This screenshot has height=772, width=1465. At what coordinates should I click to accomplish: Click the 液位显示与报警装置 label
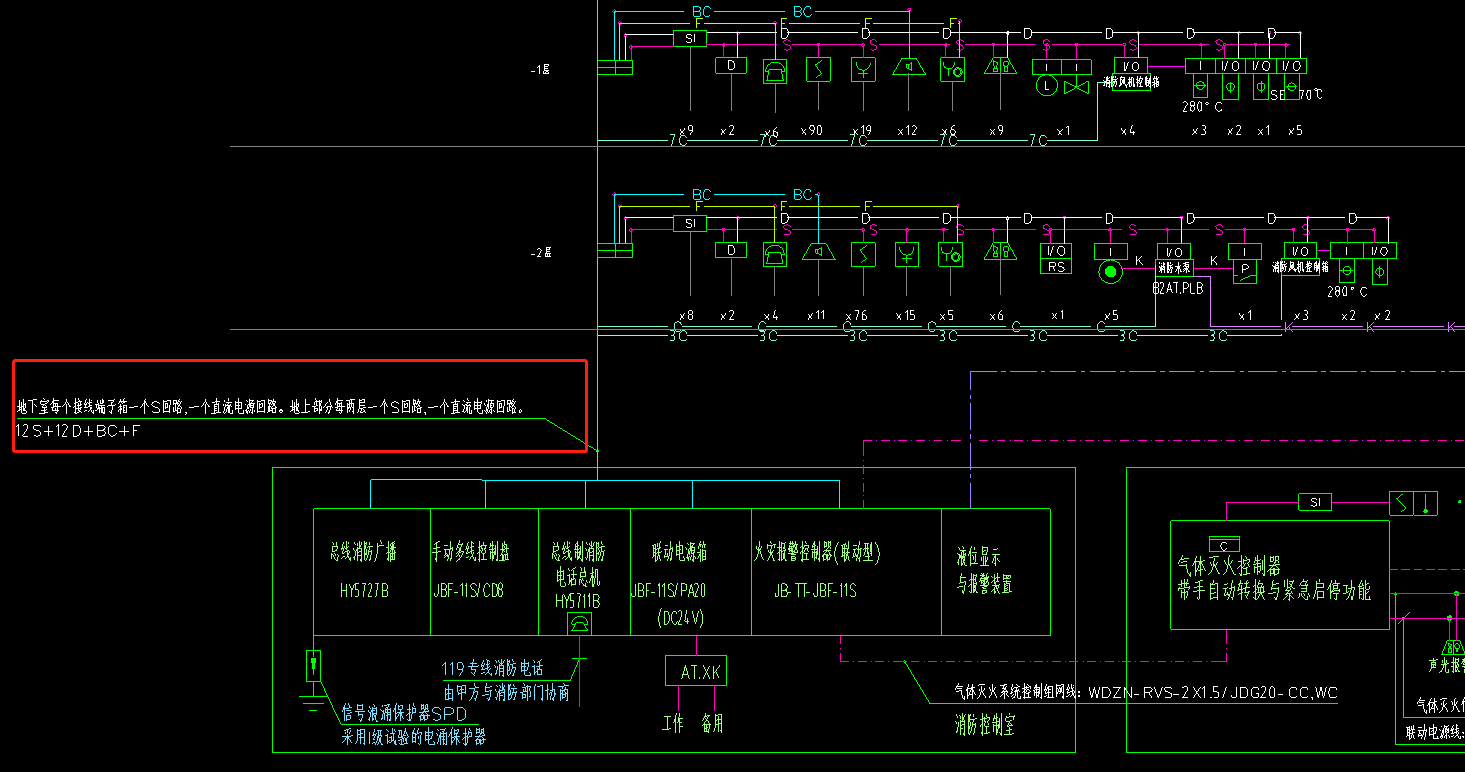pos(984,571)
